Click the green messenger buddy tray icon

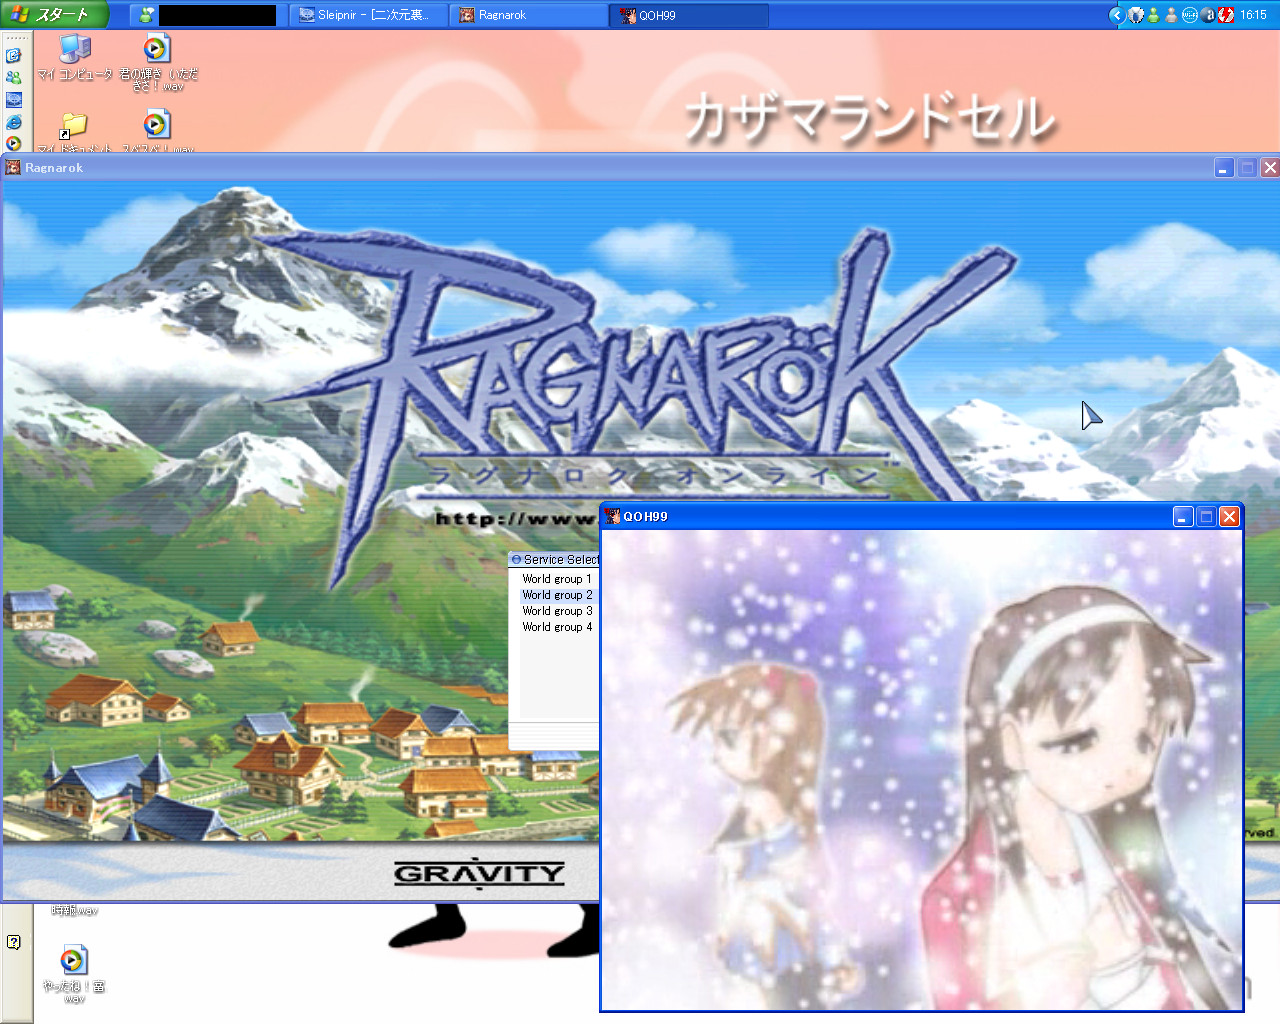[x=1154, y=15]
